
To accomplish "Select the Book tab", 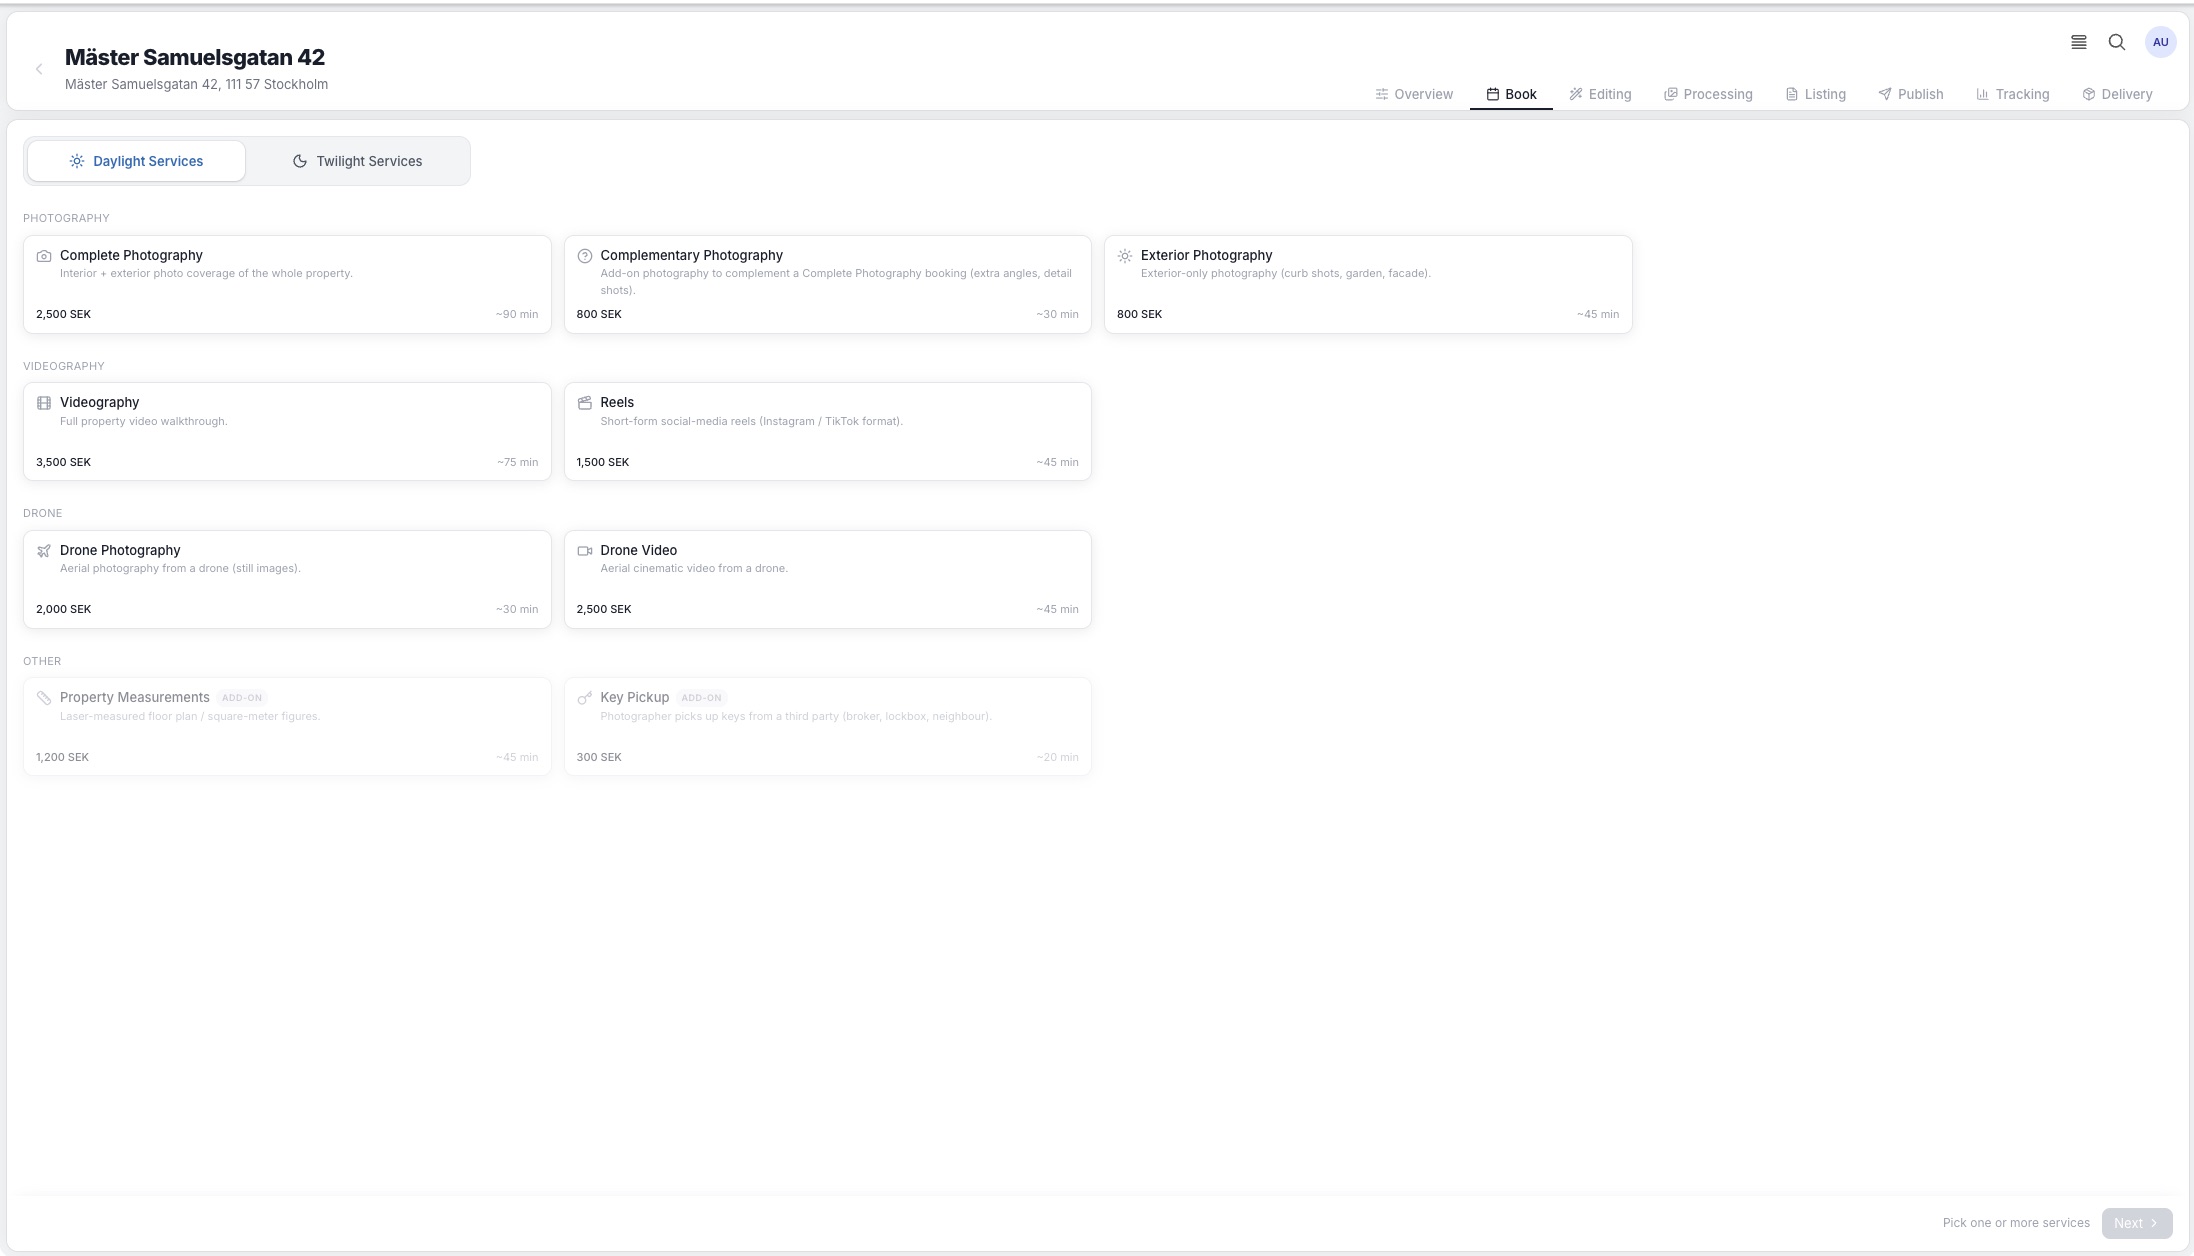I will coord(1511,94).
